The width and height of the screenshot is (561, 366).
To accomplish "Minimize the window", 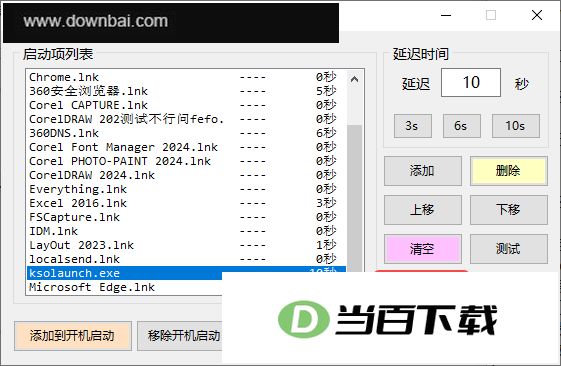I will tap(446, 15).
